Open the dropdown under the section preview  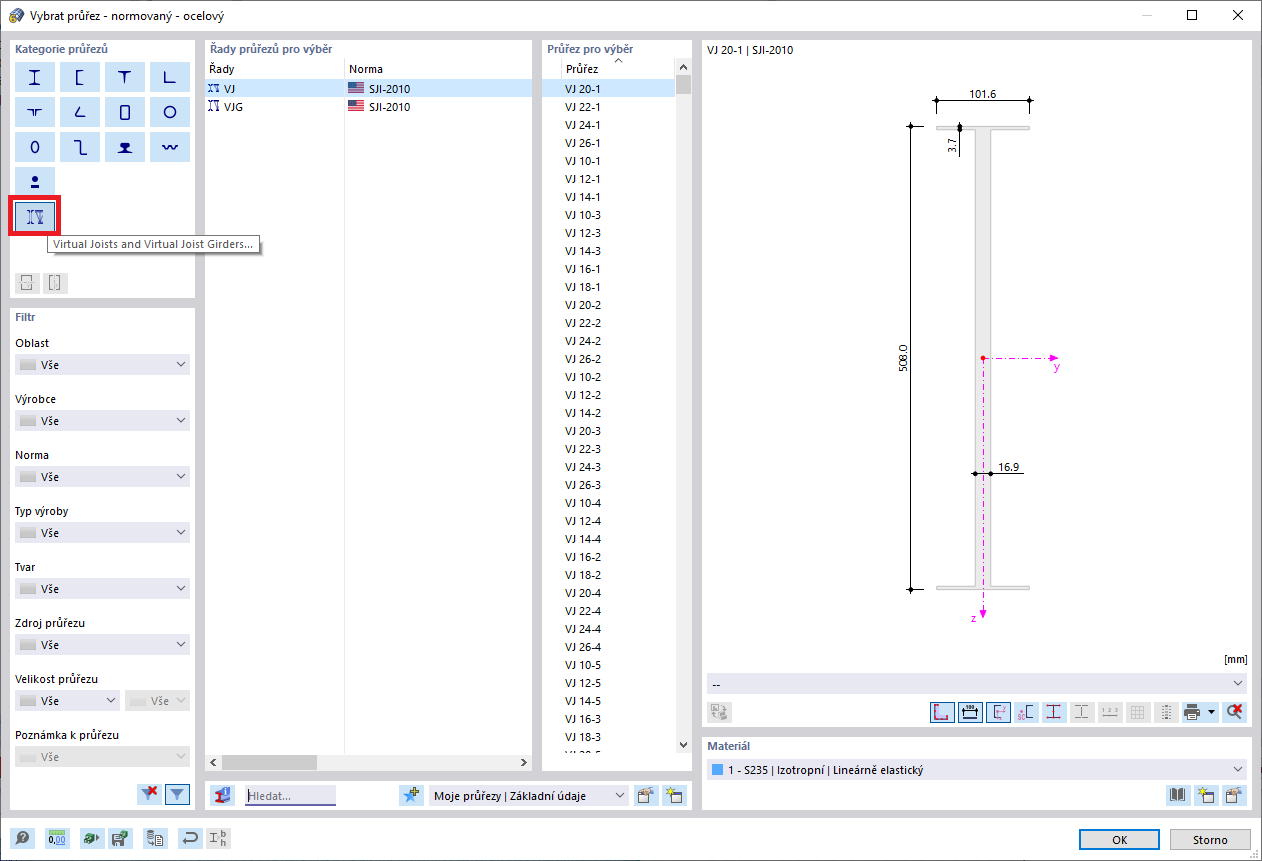coord(977,683)
